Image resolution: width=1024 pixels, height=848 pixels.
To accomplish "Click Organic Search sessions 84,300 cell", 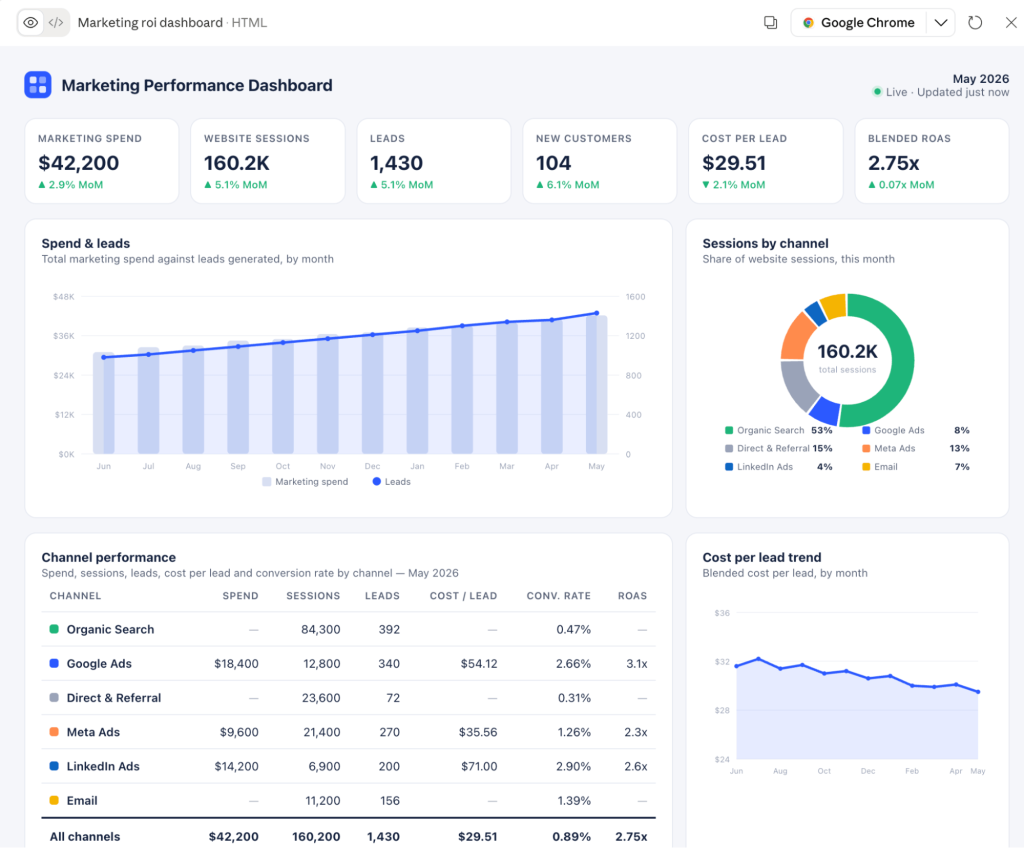I will (321, 629).
